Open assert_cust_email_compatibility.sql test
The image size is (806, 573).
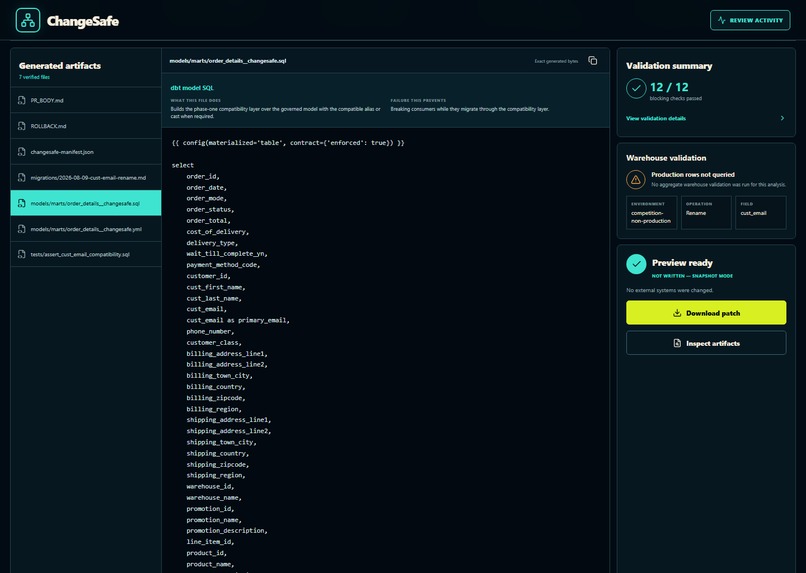tap(86, 254)
